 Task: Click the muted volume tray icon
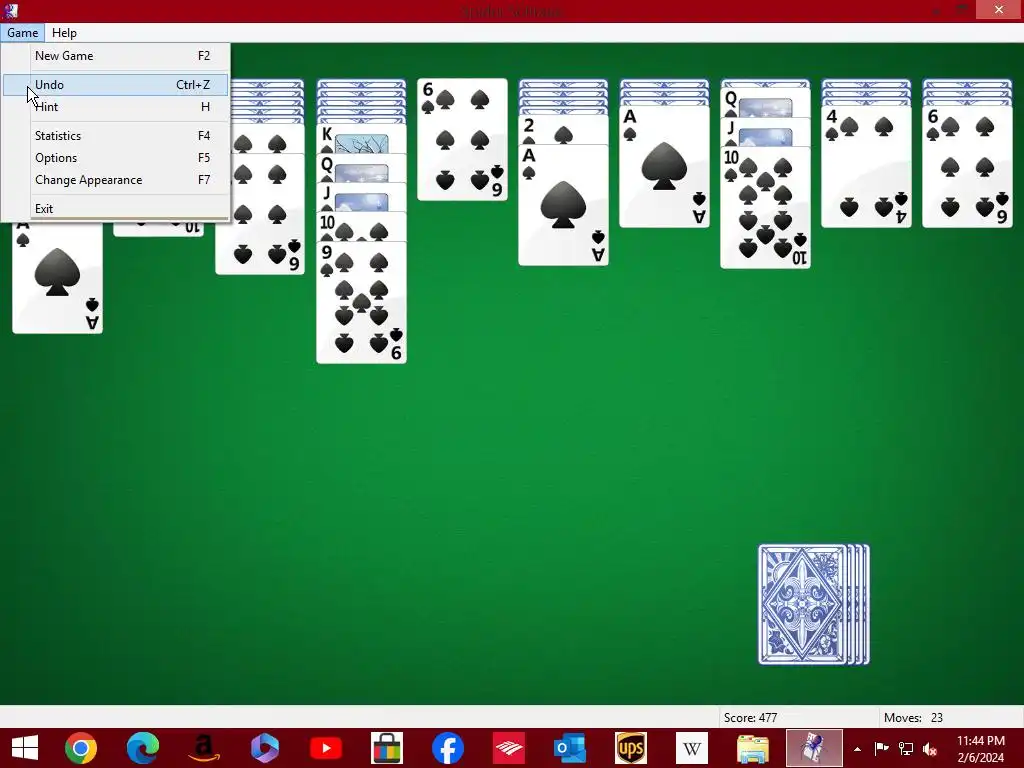(x=930, y=749)
